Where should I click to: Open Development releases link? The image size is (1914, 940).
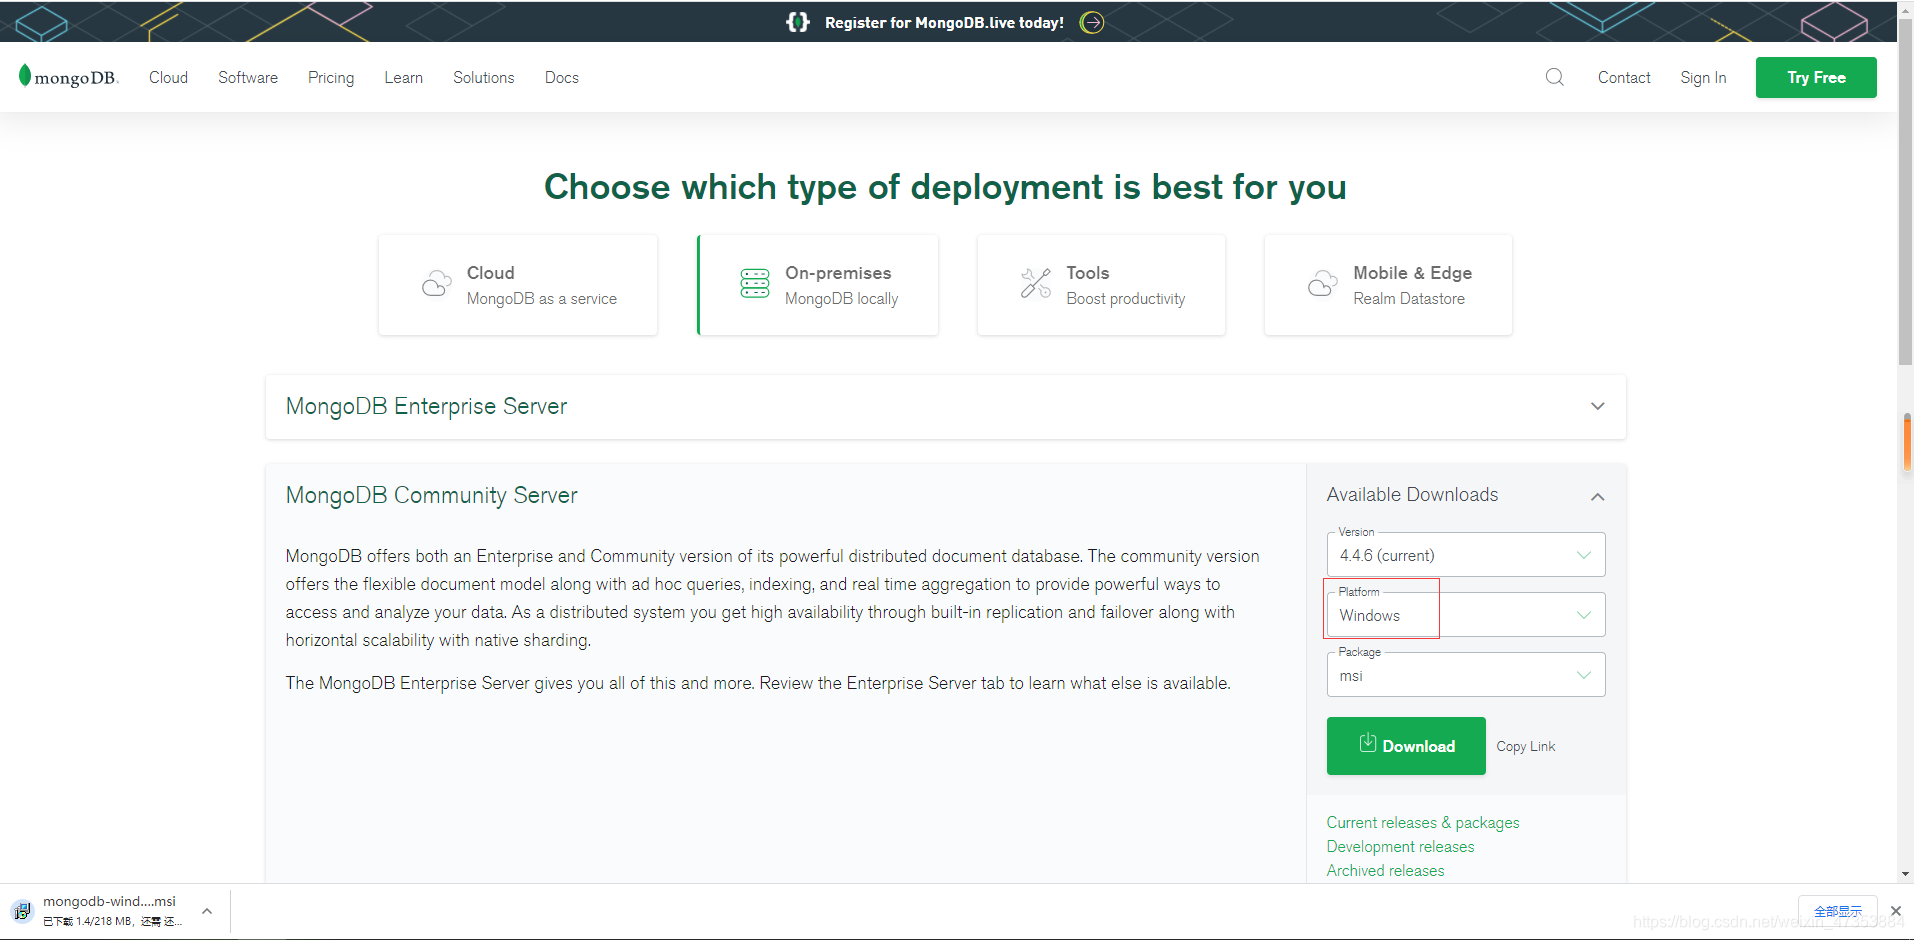coord(1400,846)
